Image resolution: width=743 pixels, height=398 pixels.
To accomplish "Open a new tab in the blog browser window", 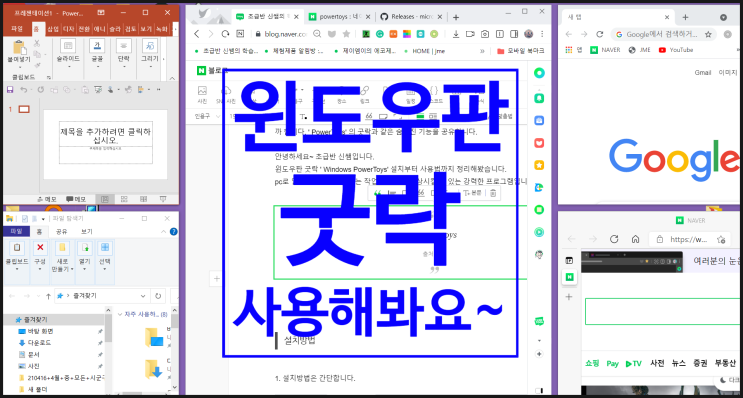I will (x=456, y=18).
